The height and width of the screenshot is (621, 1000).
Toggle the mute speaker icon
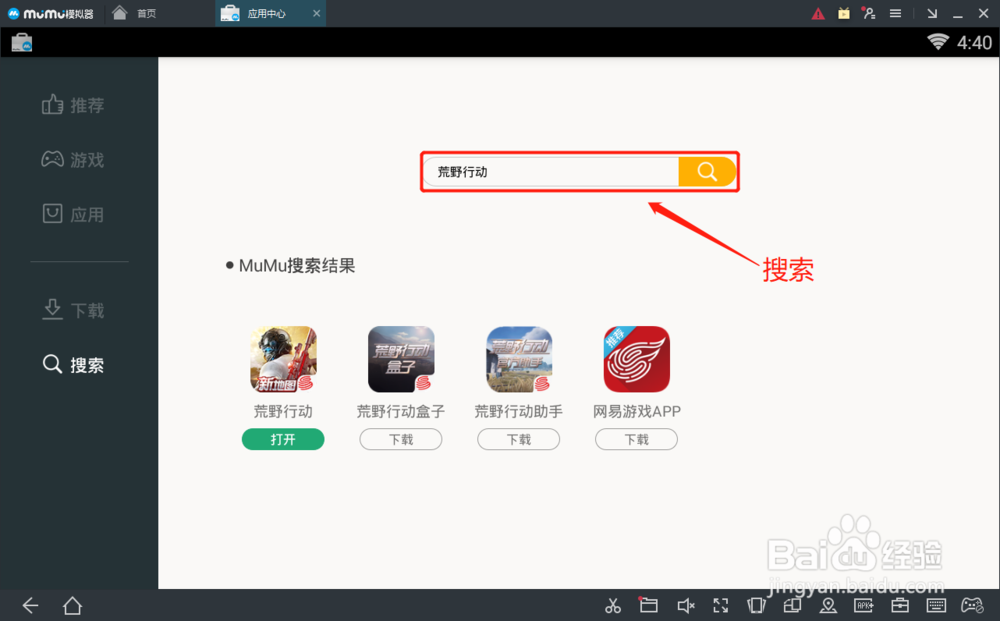(686, 605)
